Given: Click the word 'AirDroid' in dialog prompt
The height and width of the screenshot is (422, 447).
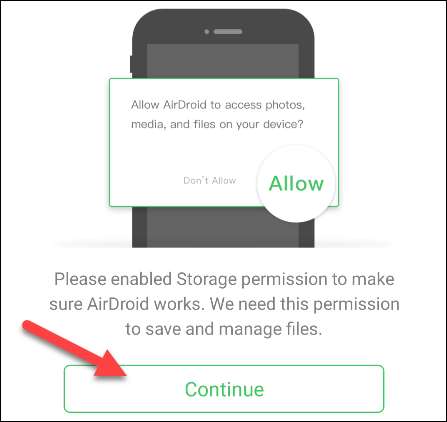Looking at the screenshot, I should pos(185,105).
